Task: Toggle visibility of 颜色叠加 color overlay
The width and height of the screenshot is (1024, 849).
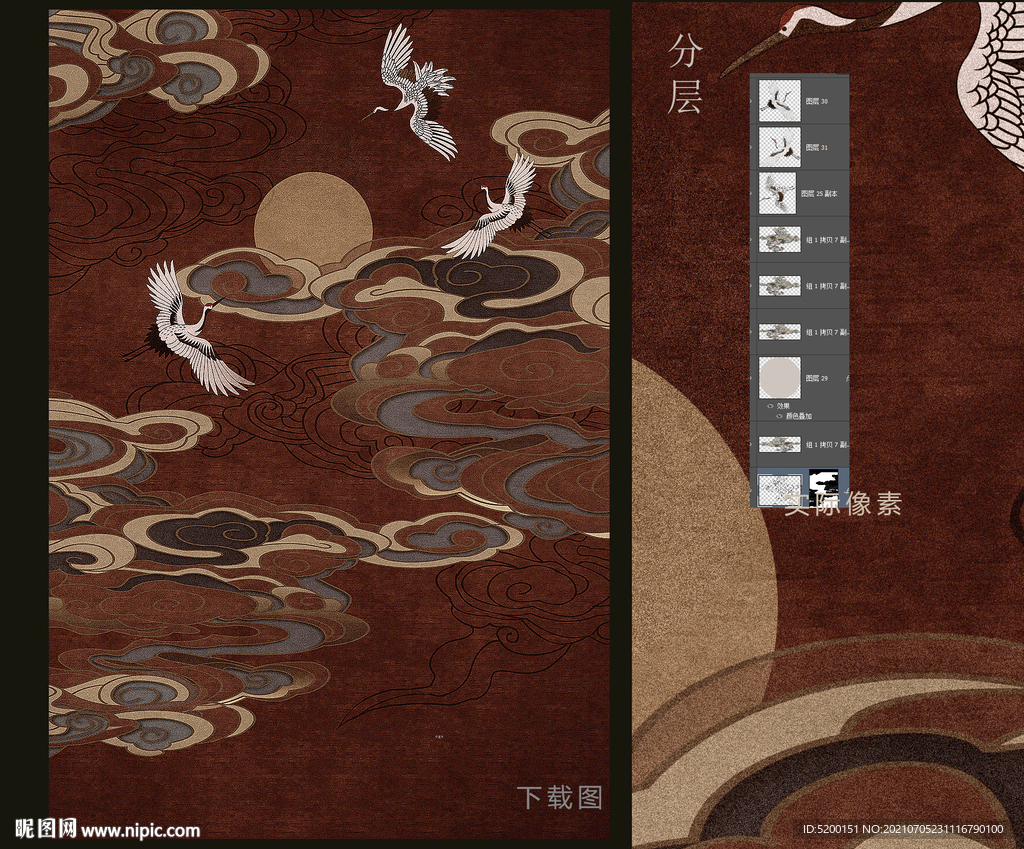Action: click(780, 416)
